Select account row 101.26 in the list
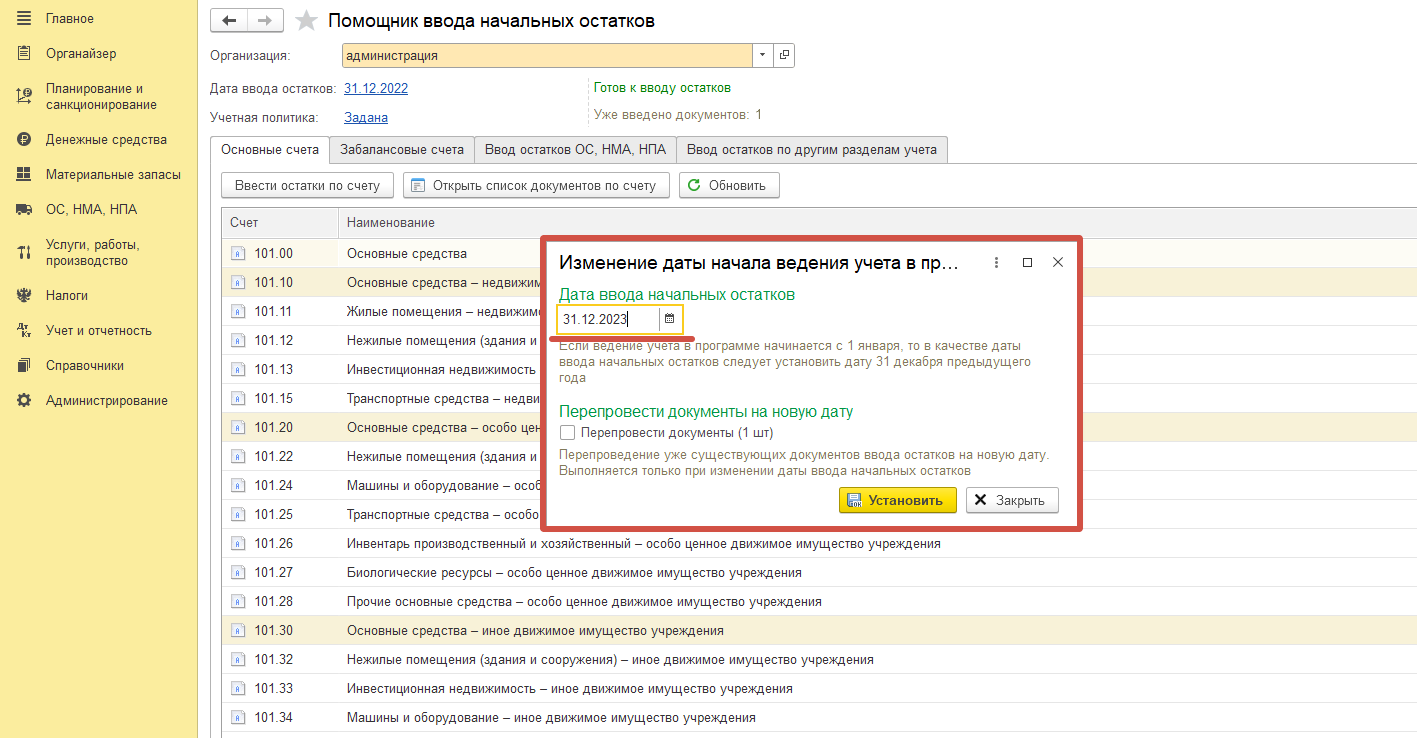This screenshot has width=1417, height=738. click(818, 544)
